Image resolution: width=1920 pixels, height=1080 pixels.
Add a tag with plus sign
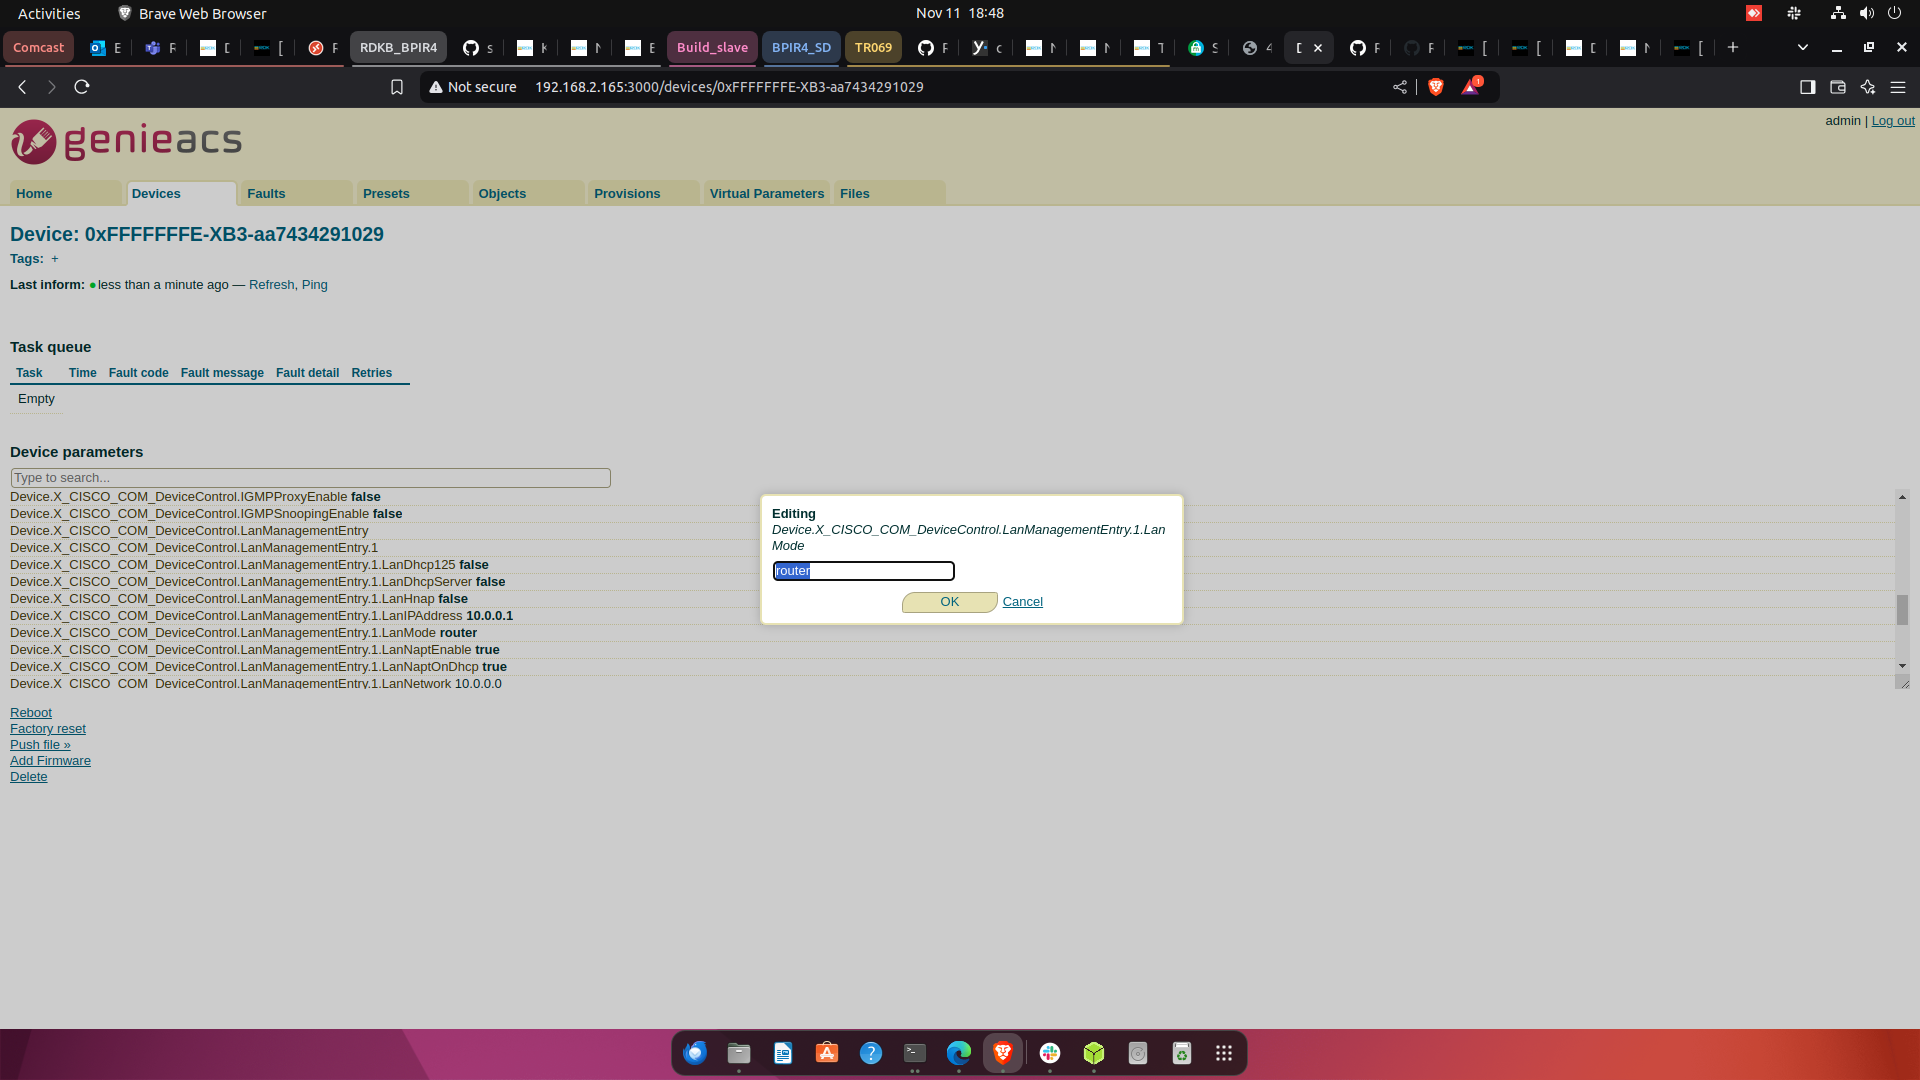(x=55, y=259)
